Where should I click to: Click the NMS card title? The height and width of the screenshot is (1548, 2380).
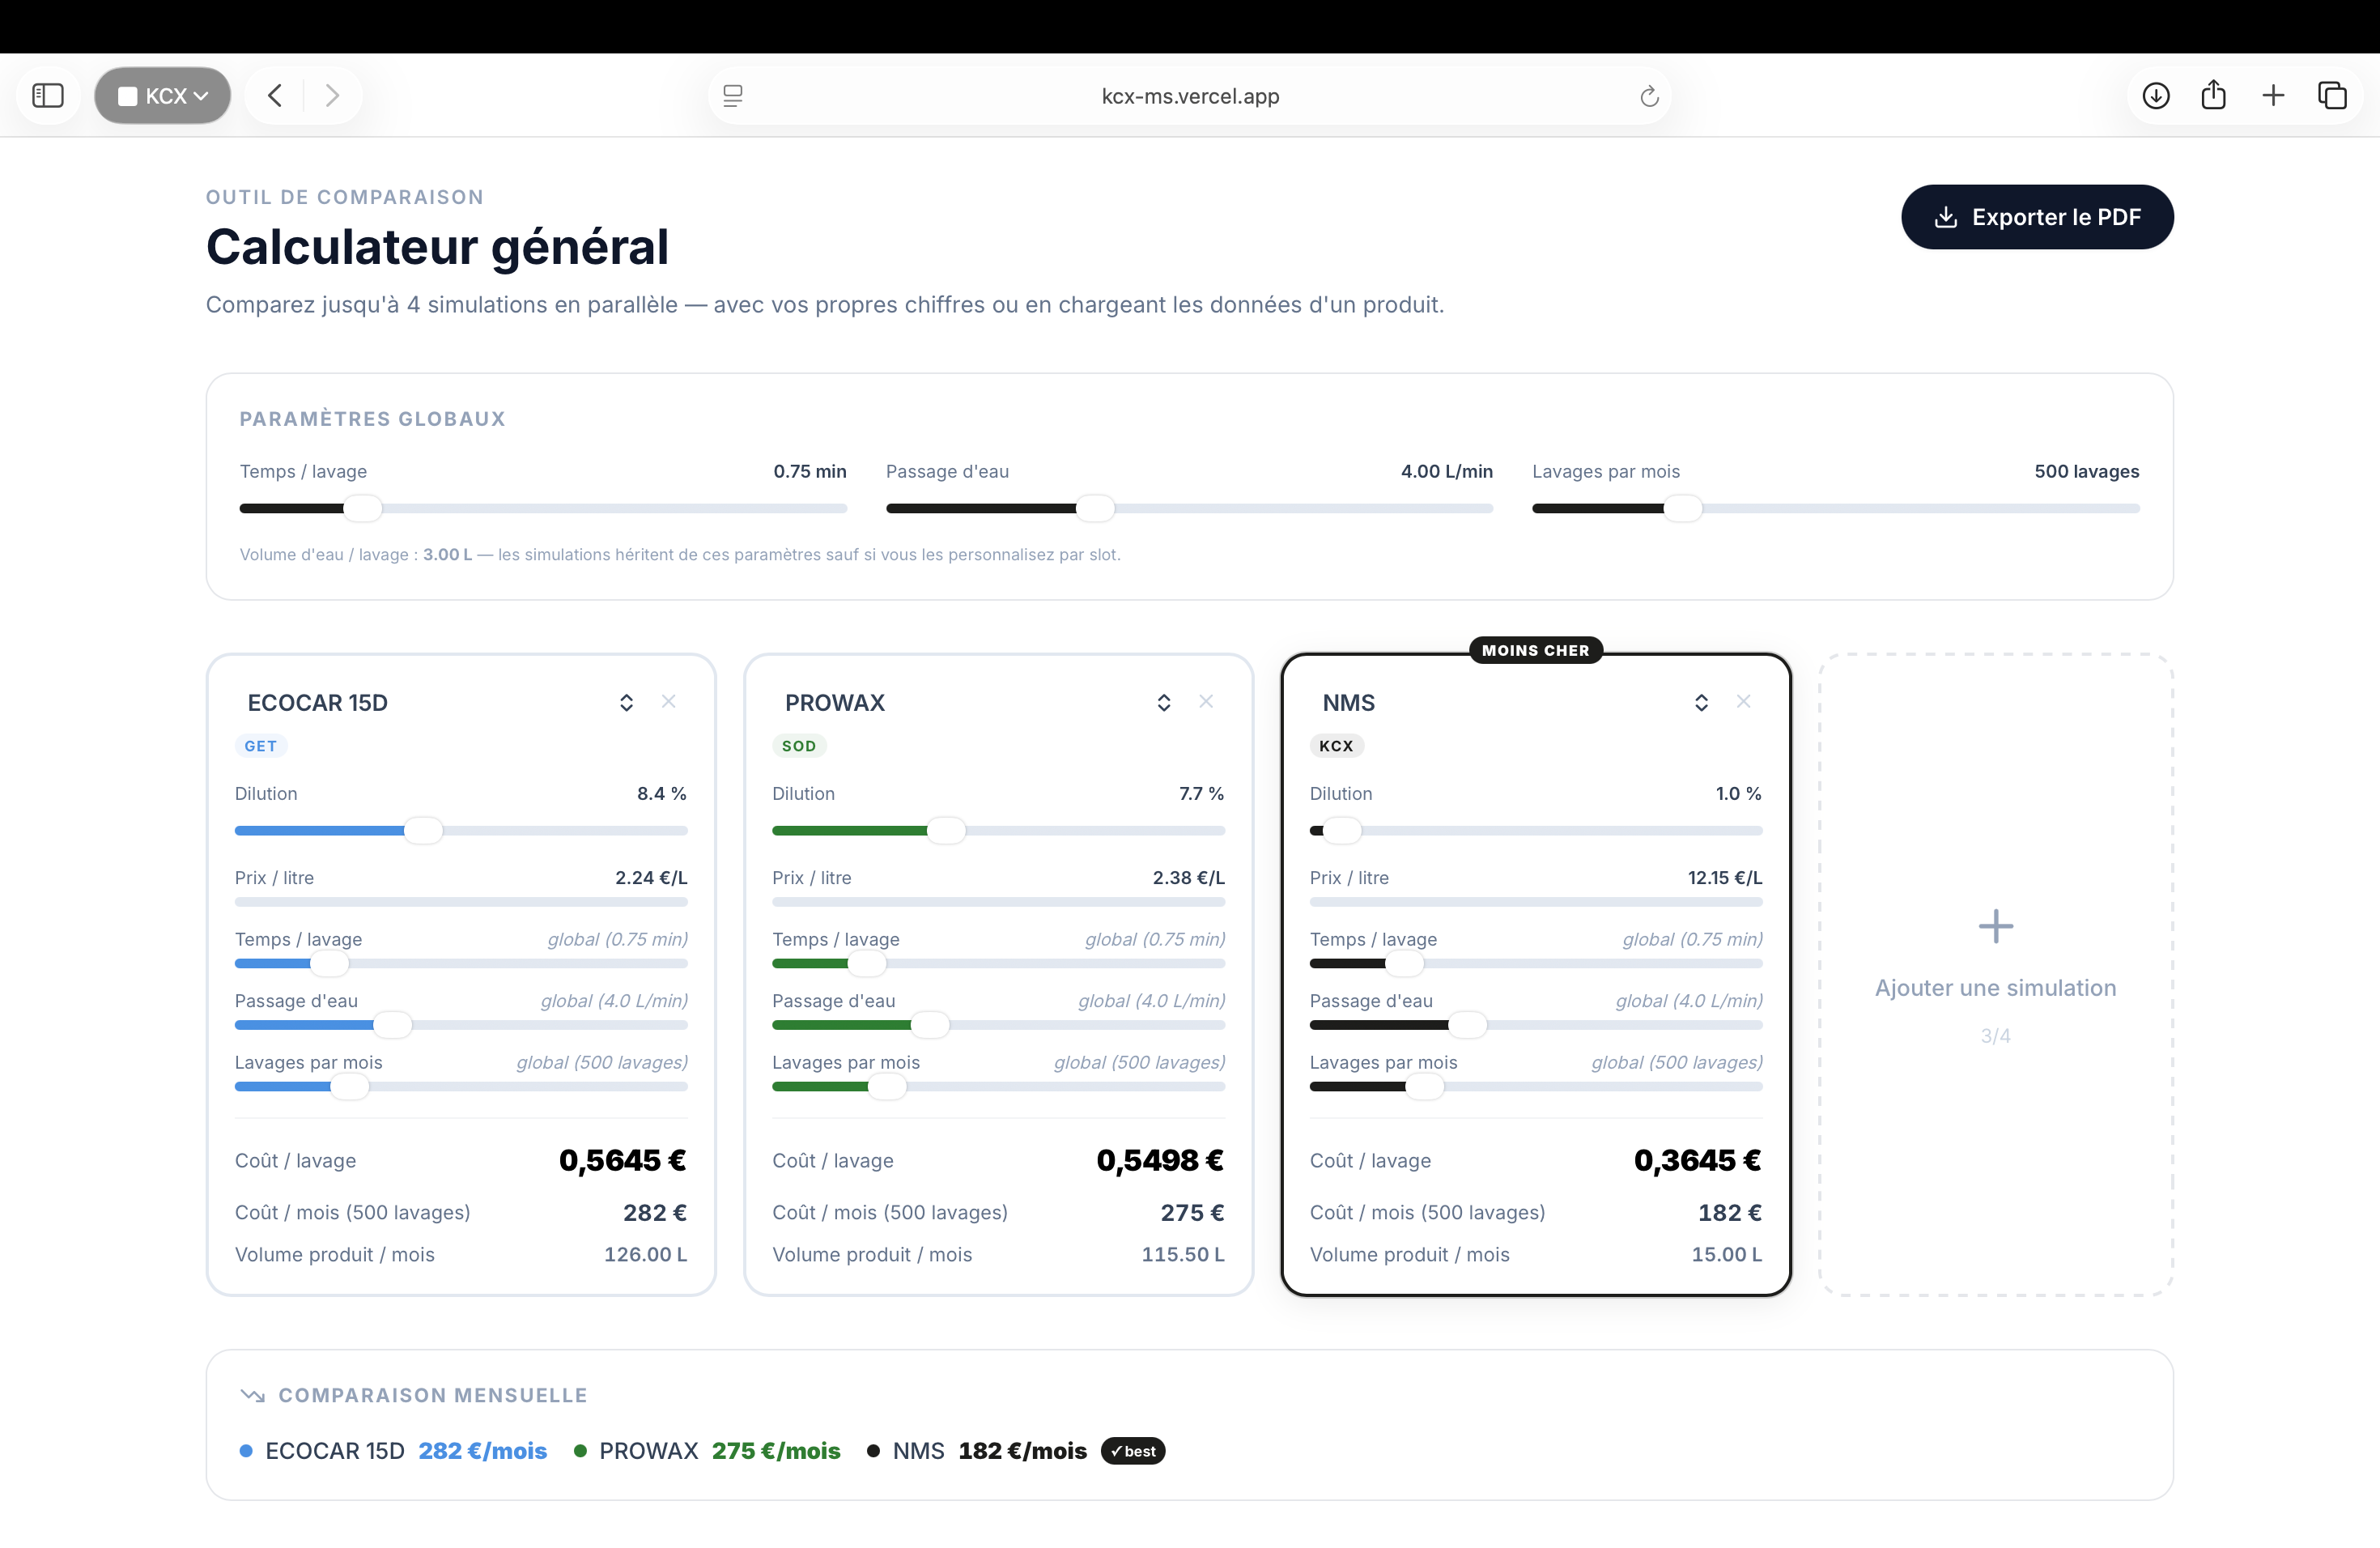click(x=1349, y=703)
